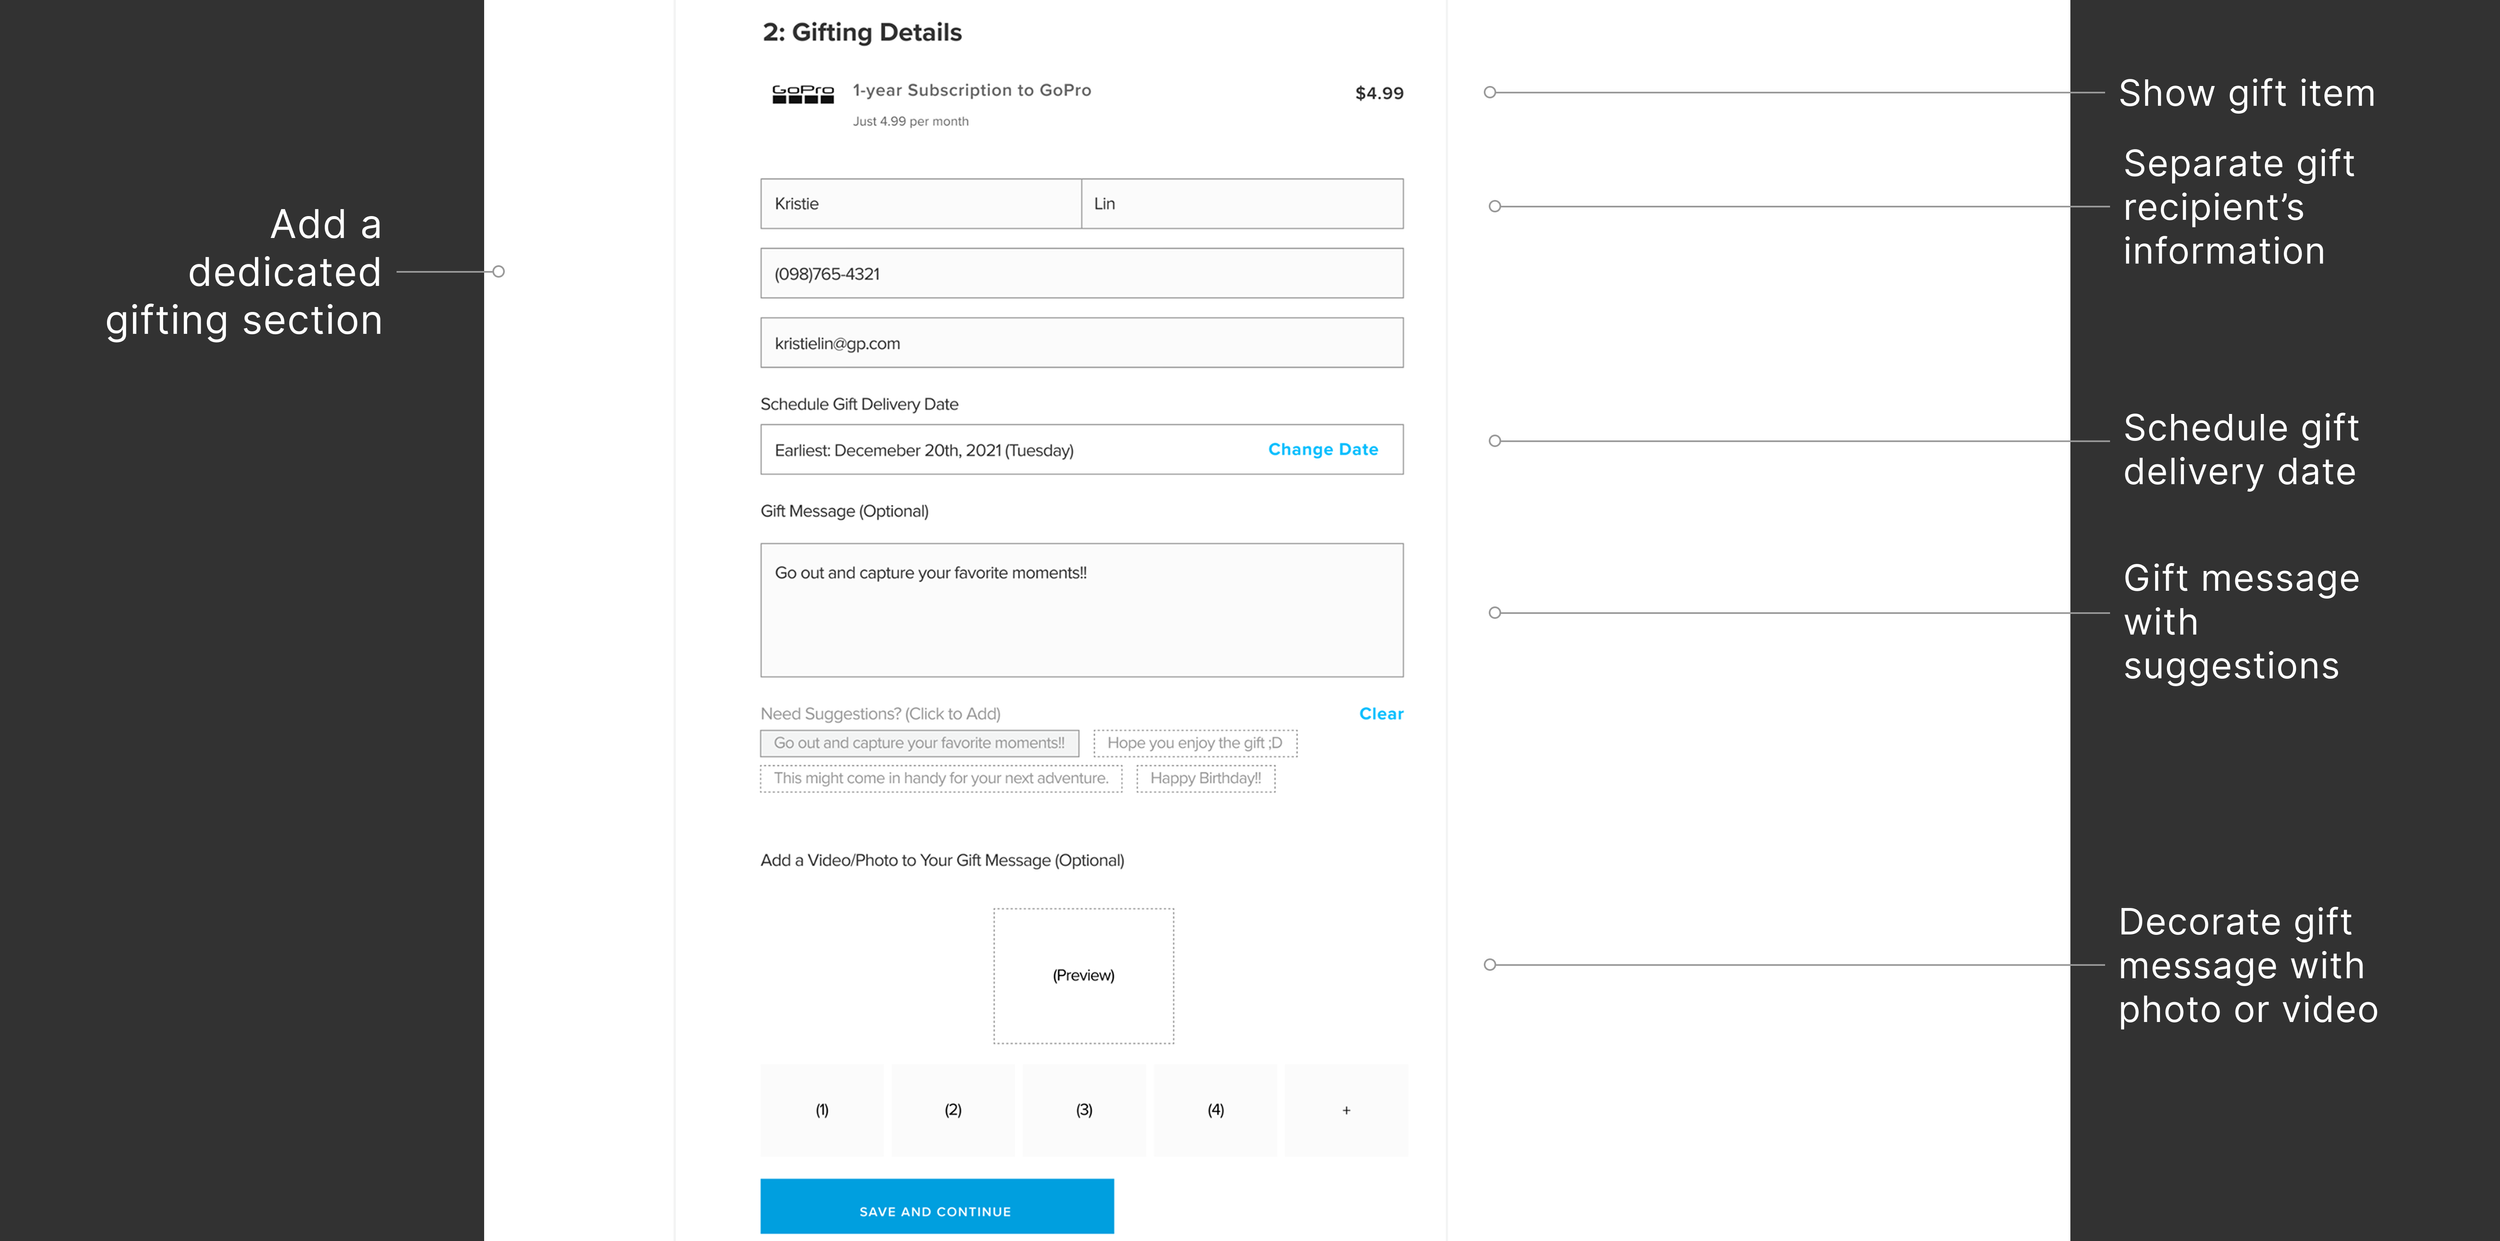The image size is (2500, 1241).
Task: Click the plus tile to add media
Action: click(1345, 1110)
